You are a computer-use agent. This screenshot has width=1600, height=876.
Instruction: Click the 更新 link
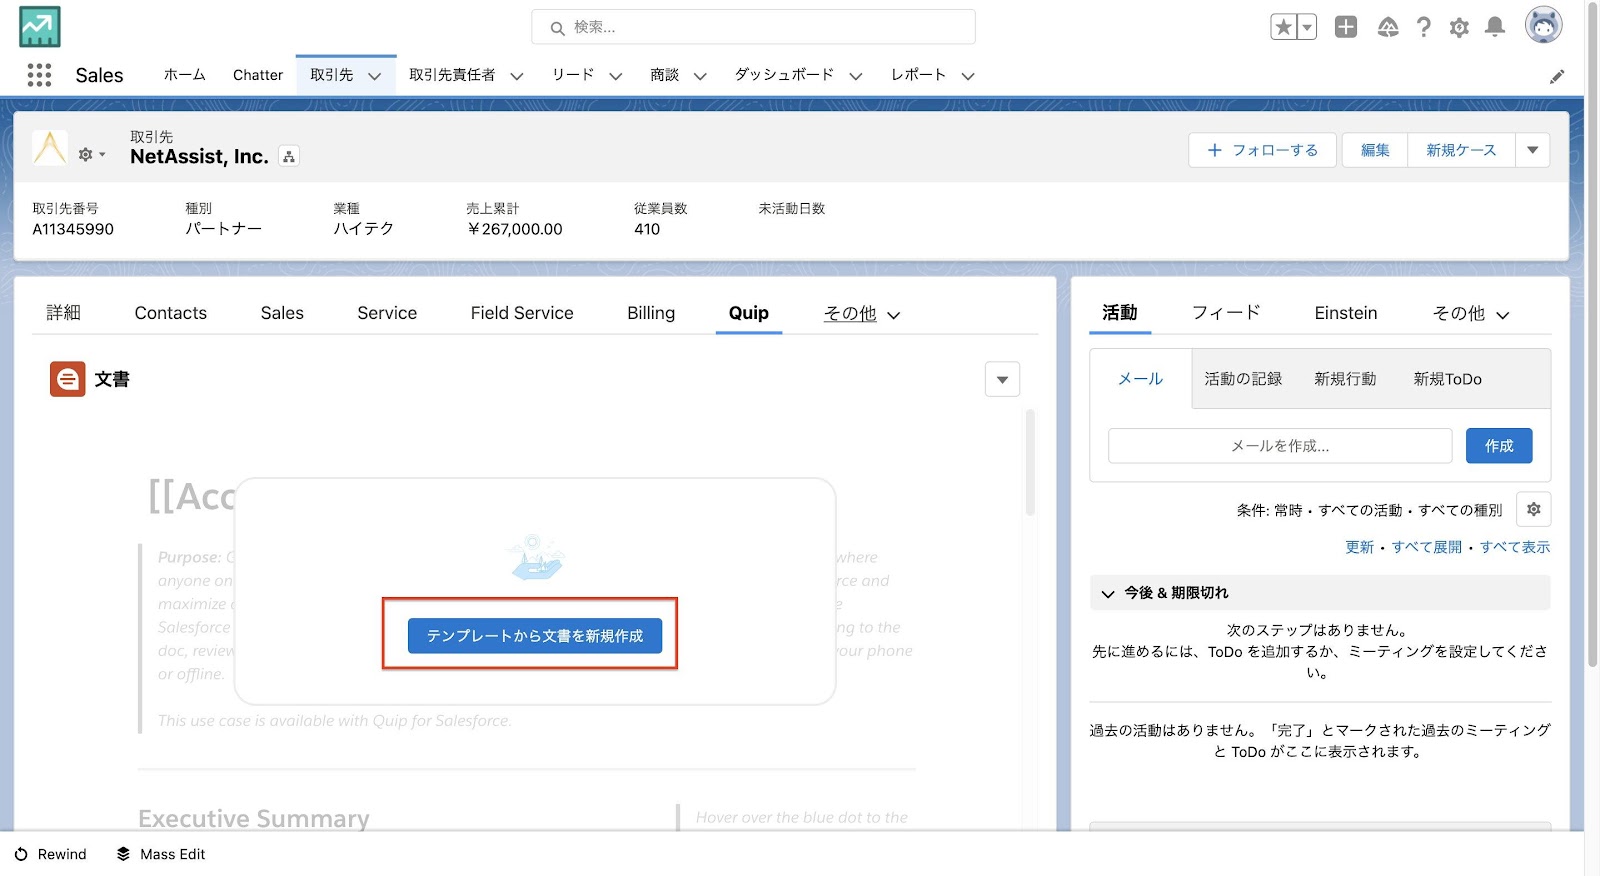click(x=1359, y=547)
